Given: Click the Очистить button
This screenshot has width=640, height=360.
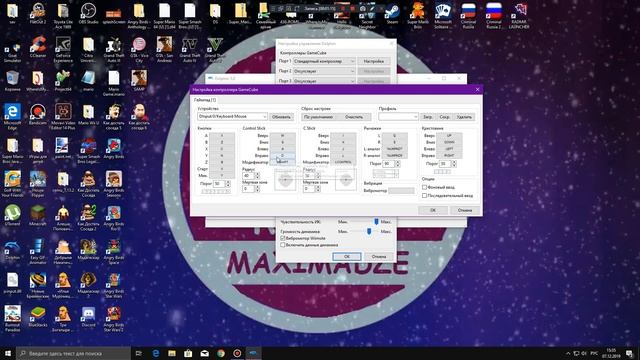Looking at the screenshot, I should point(353,117).
